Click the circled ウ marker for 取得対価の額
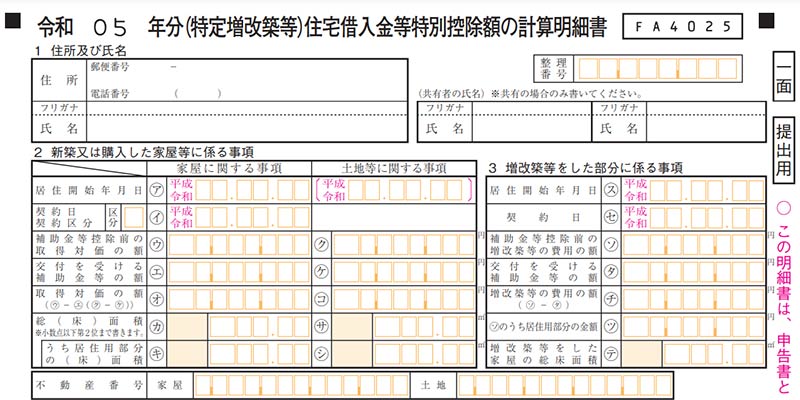Image resolution: width=800 pixels, height=400 pixels. coord(156,244)
